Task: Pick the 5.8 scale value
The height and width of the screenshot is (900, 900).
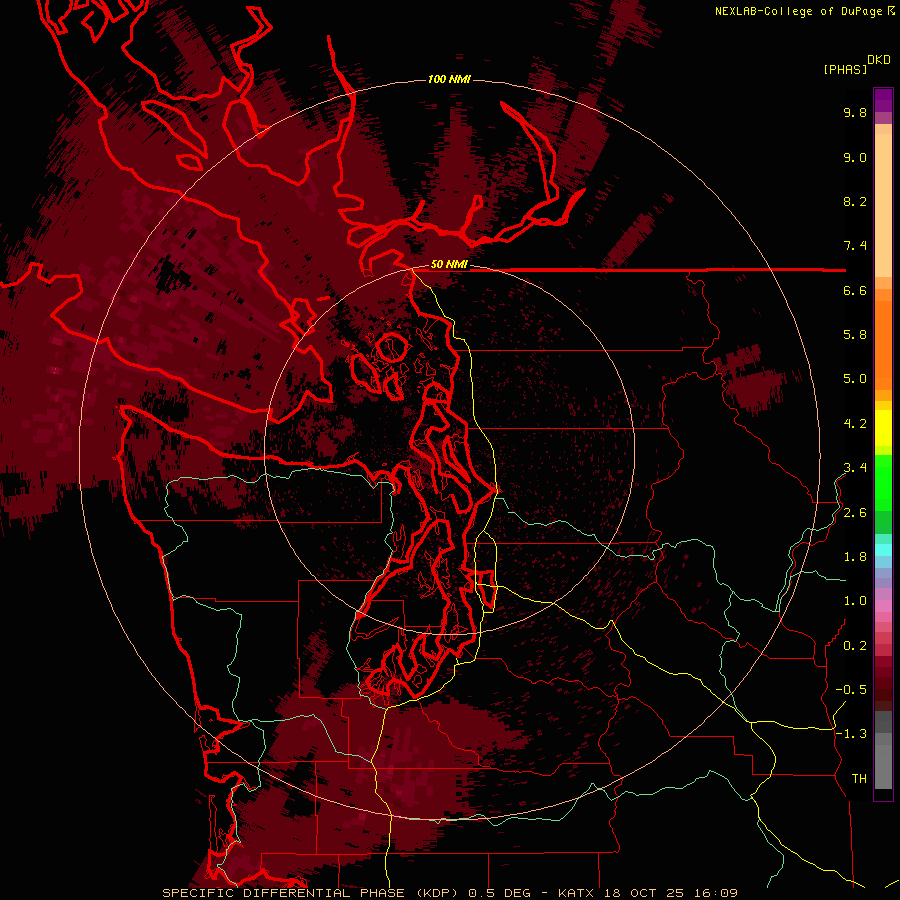Action: [855, 335]
